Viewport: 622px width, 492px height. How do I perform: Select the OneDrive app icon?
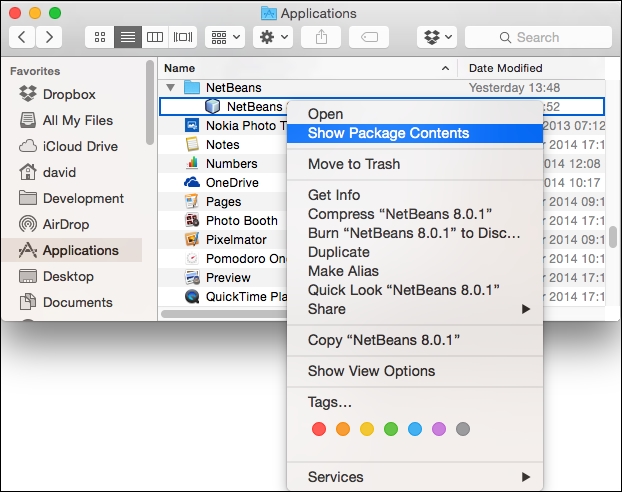coord(192,182)
